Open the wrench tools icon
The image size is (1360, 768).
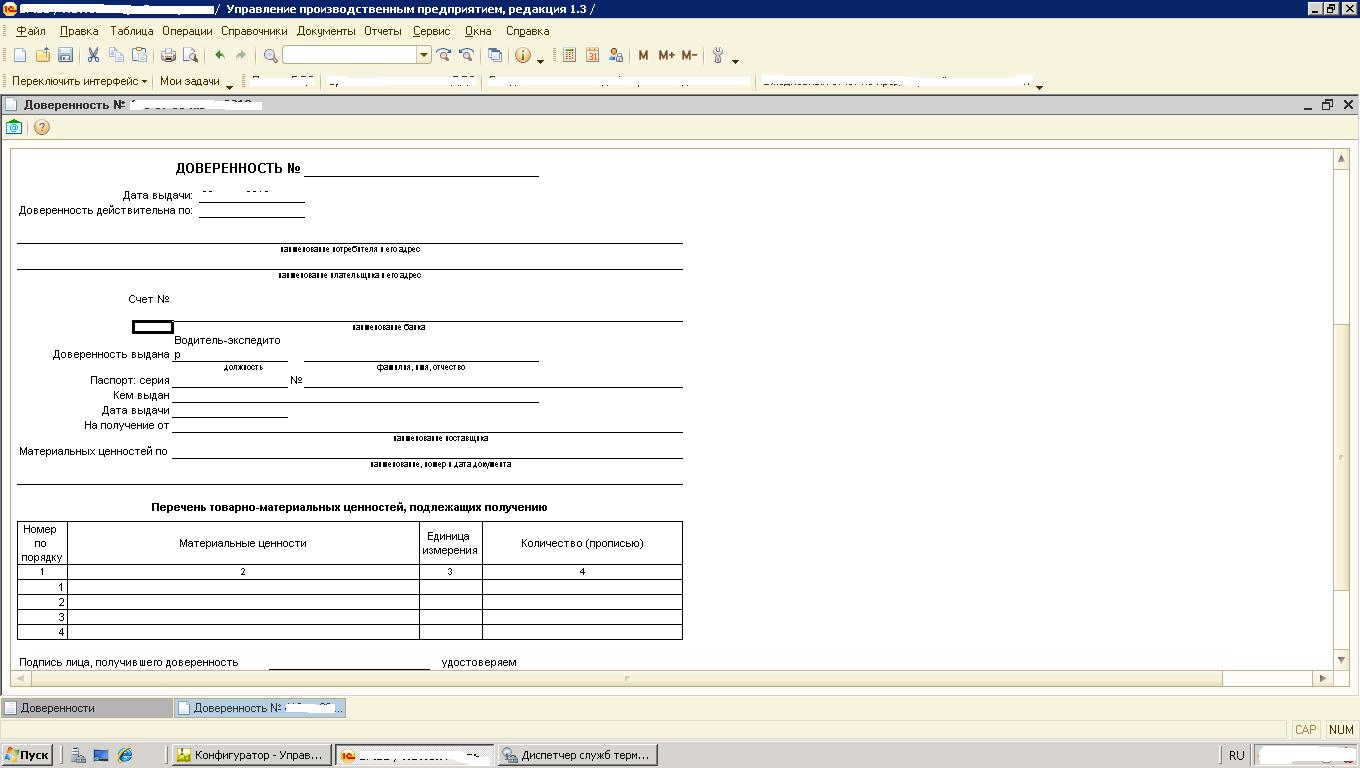[718, 56]
